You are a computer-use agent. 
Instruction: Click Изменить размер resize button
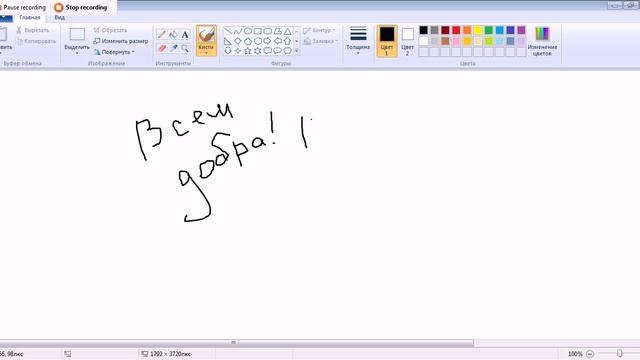121,41
